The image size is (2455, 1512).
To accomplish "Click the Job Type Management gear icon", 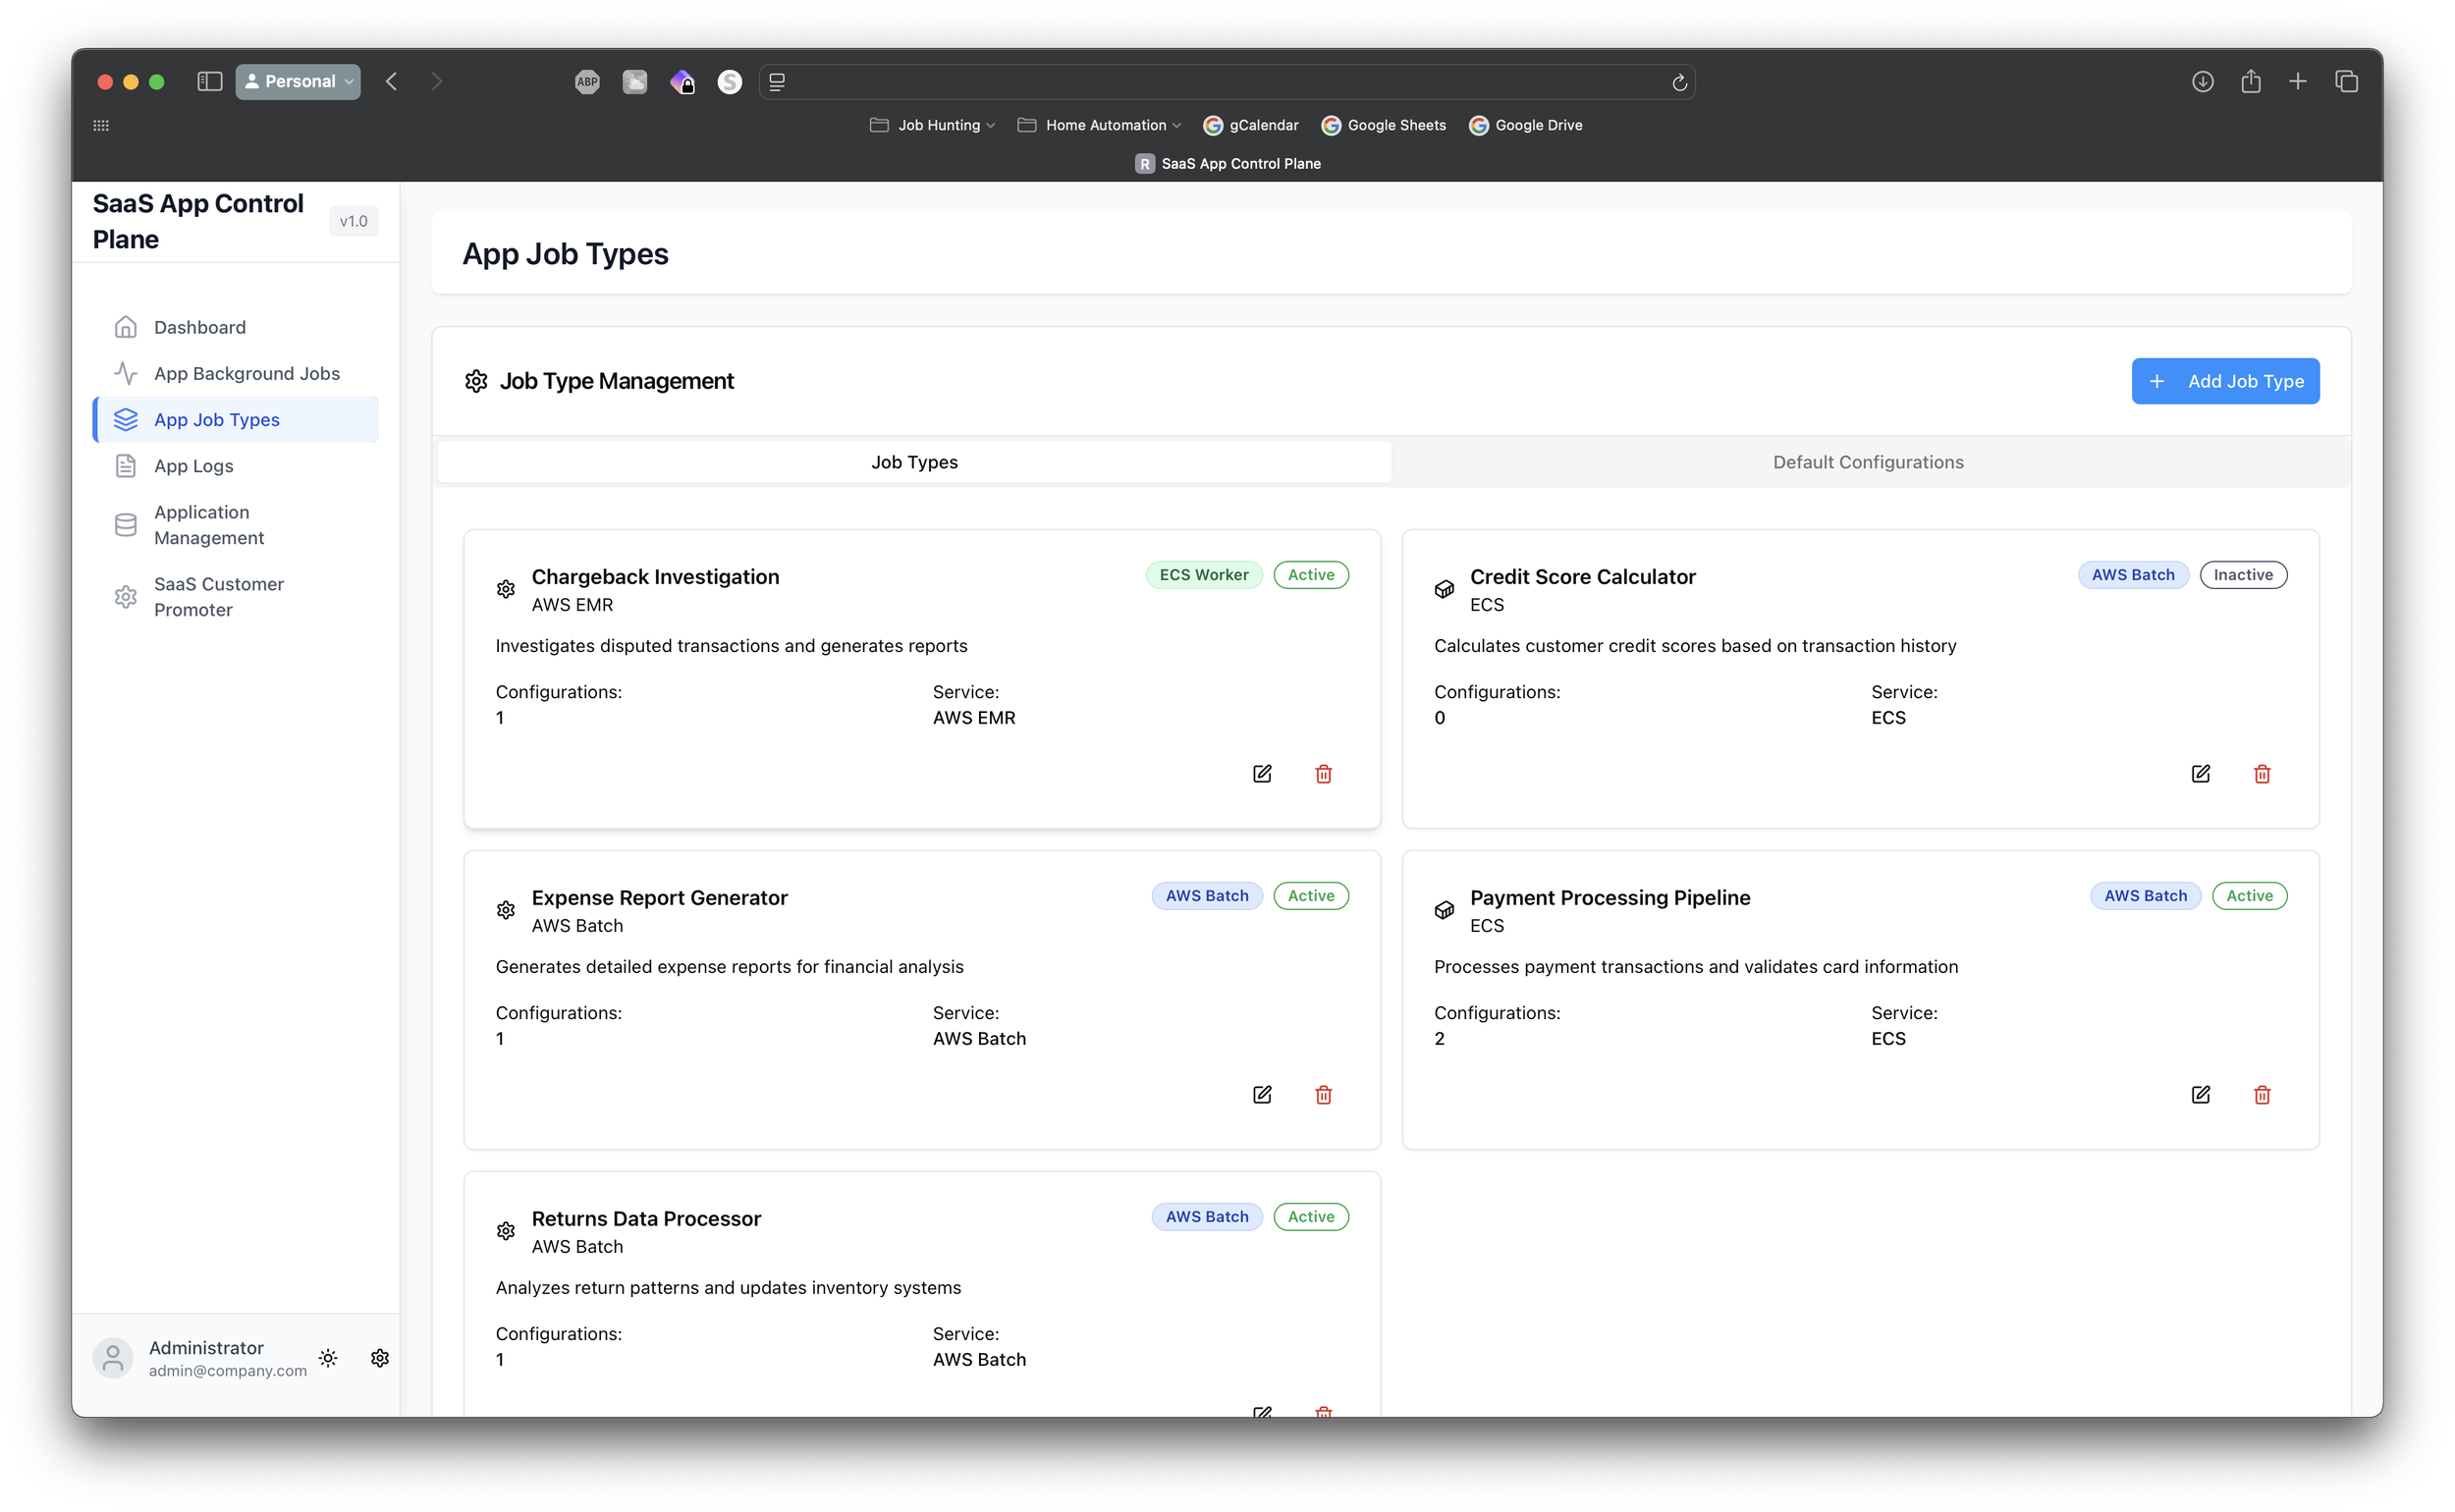I will click(x=476, y=381).
